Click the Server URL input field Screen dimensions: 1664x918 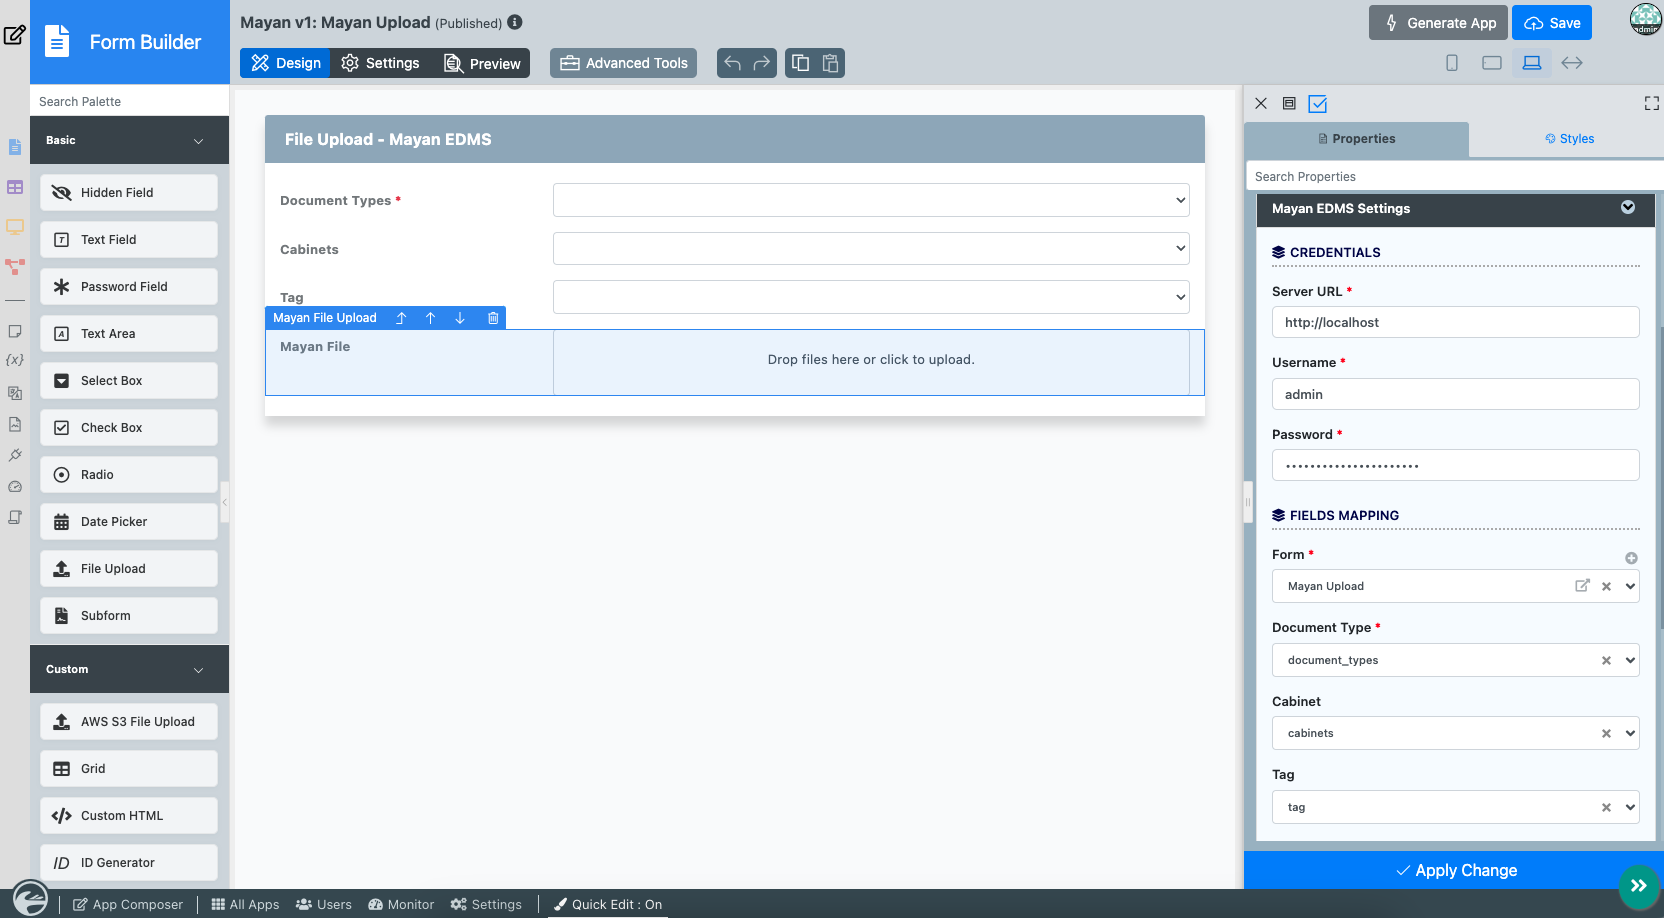[x=1455, y=322]
